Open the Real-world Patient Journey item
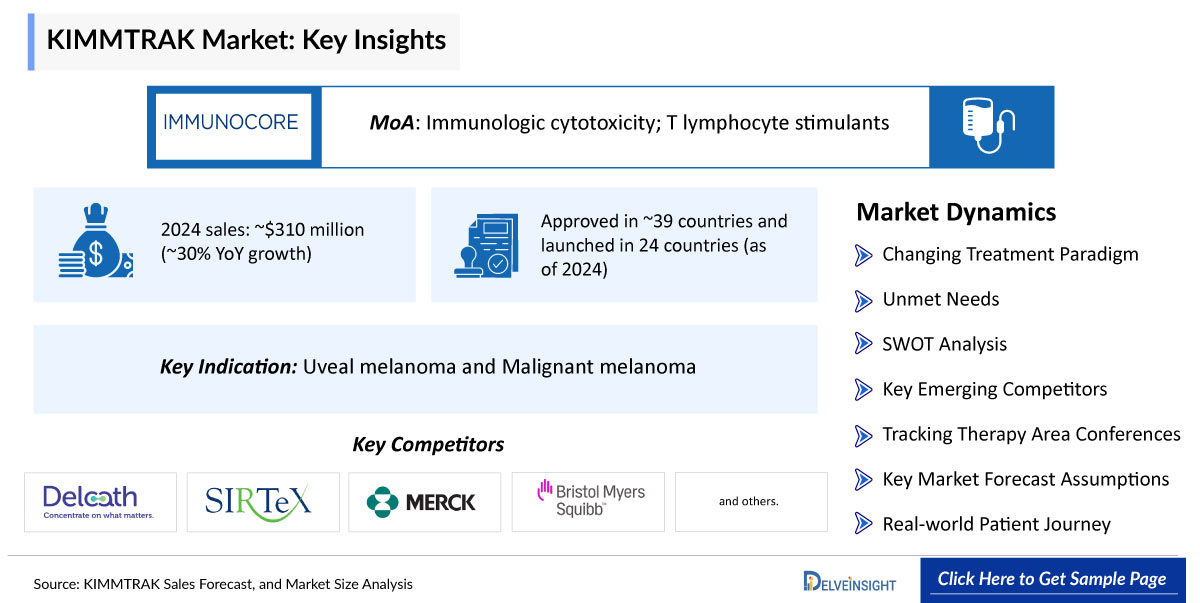 coord(996,524)
